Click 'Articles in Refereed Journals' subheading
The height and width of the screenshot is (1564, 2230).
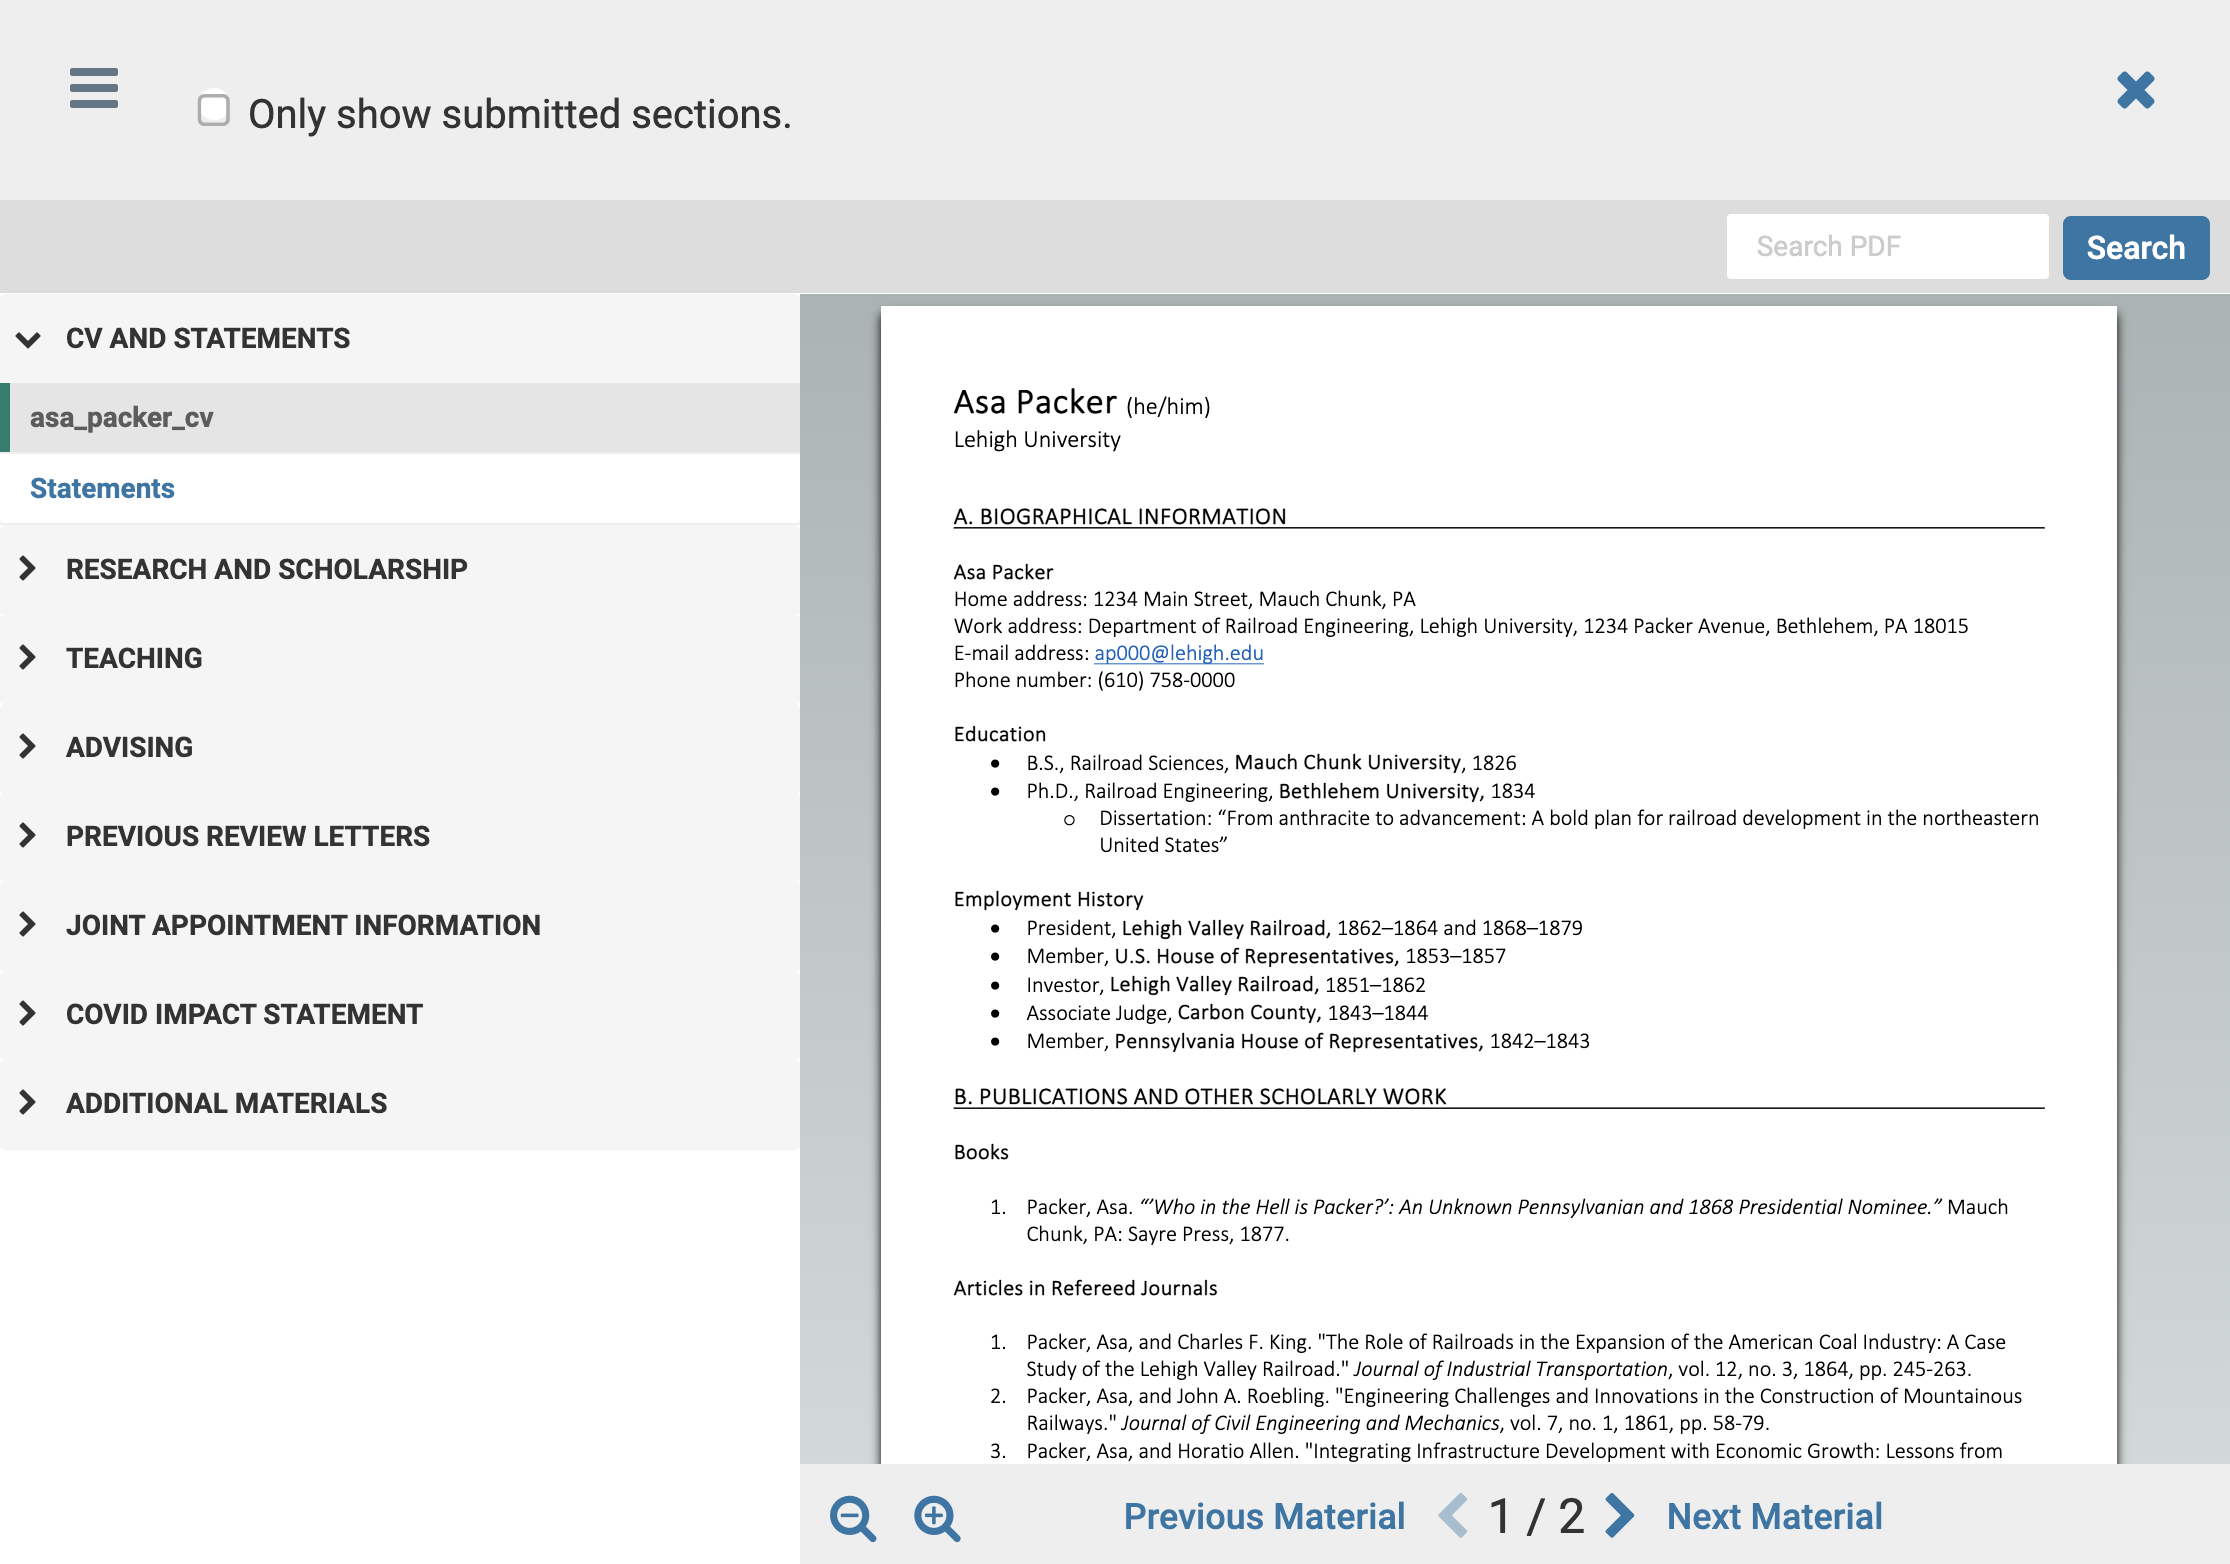click(1085, 1288)
